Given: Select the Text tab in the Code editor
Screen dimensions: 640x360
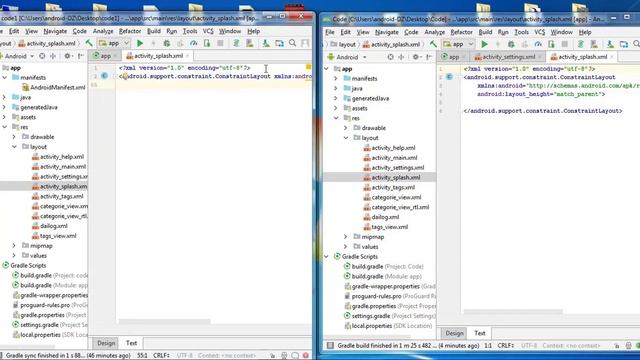Looking at the screenshot, I should pos(480,333).
